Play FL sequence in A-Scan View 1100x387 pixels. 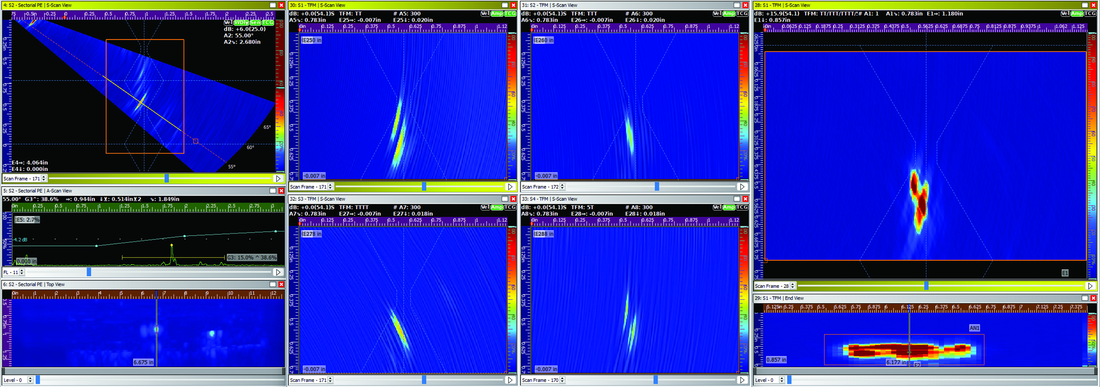tap(279, 271)
